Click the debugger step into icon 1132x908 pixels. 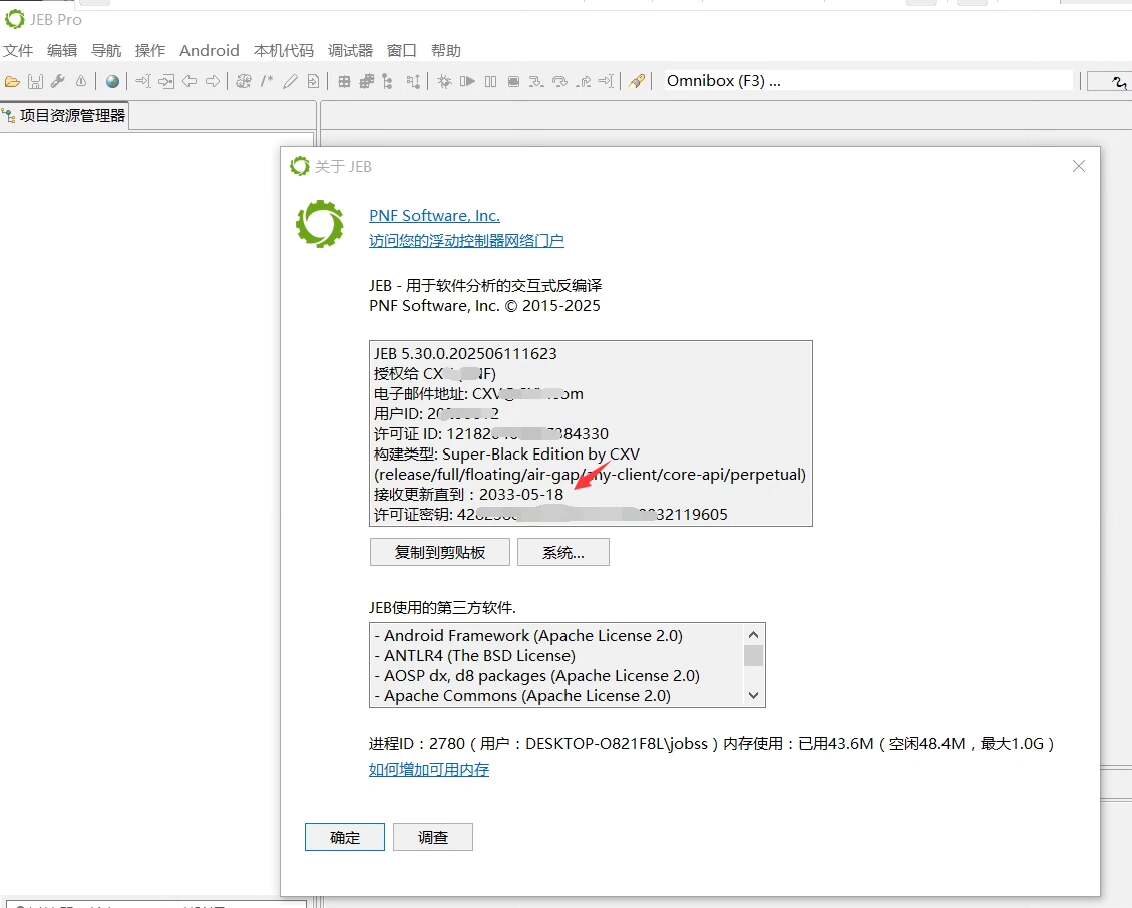(536, 82)
